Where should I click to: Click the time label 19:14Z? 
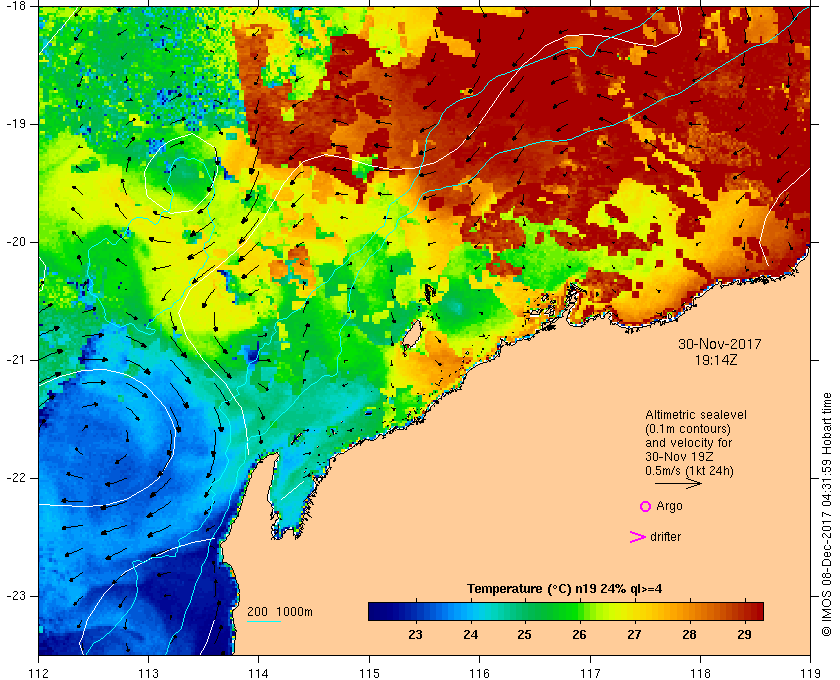[x=716, y=360]
